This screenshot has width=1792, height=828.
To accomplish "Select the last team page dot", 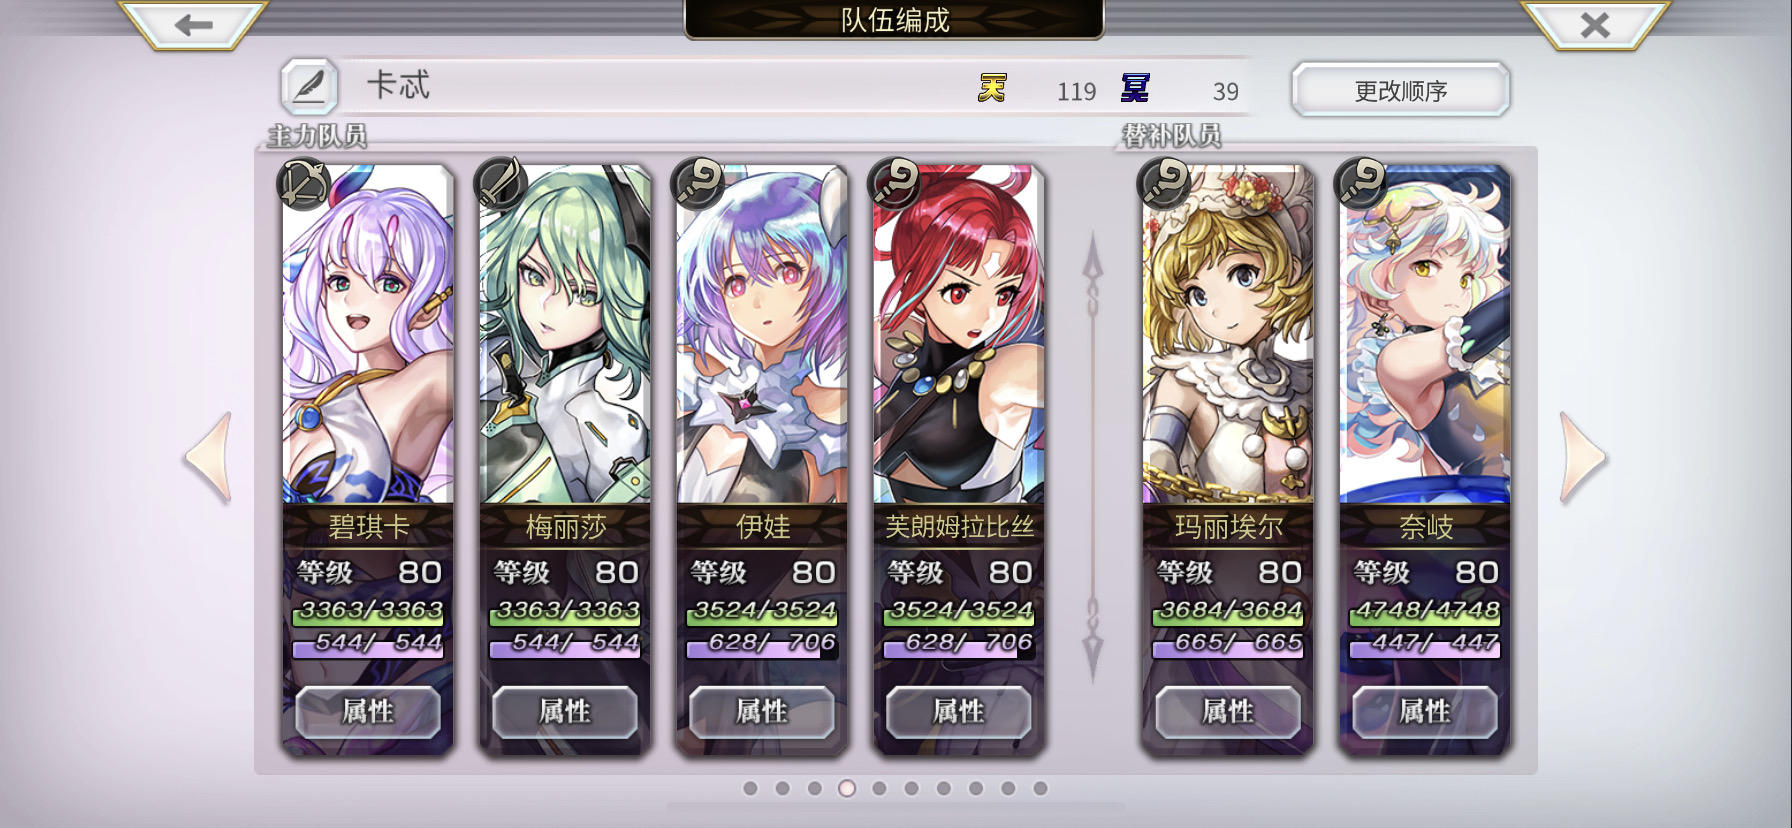I will click(1040, 788).
